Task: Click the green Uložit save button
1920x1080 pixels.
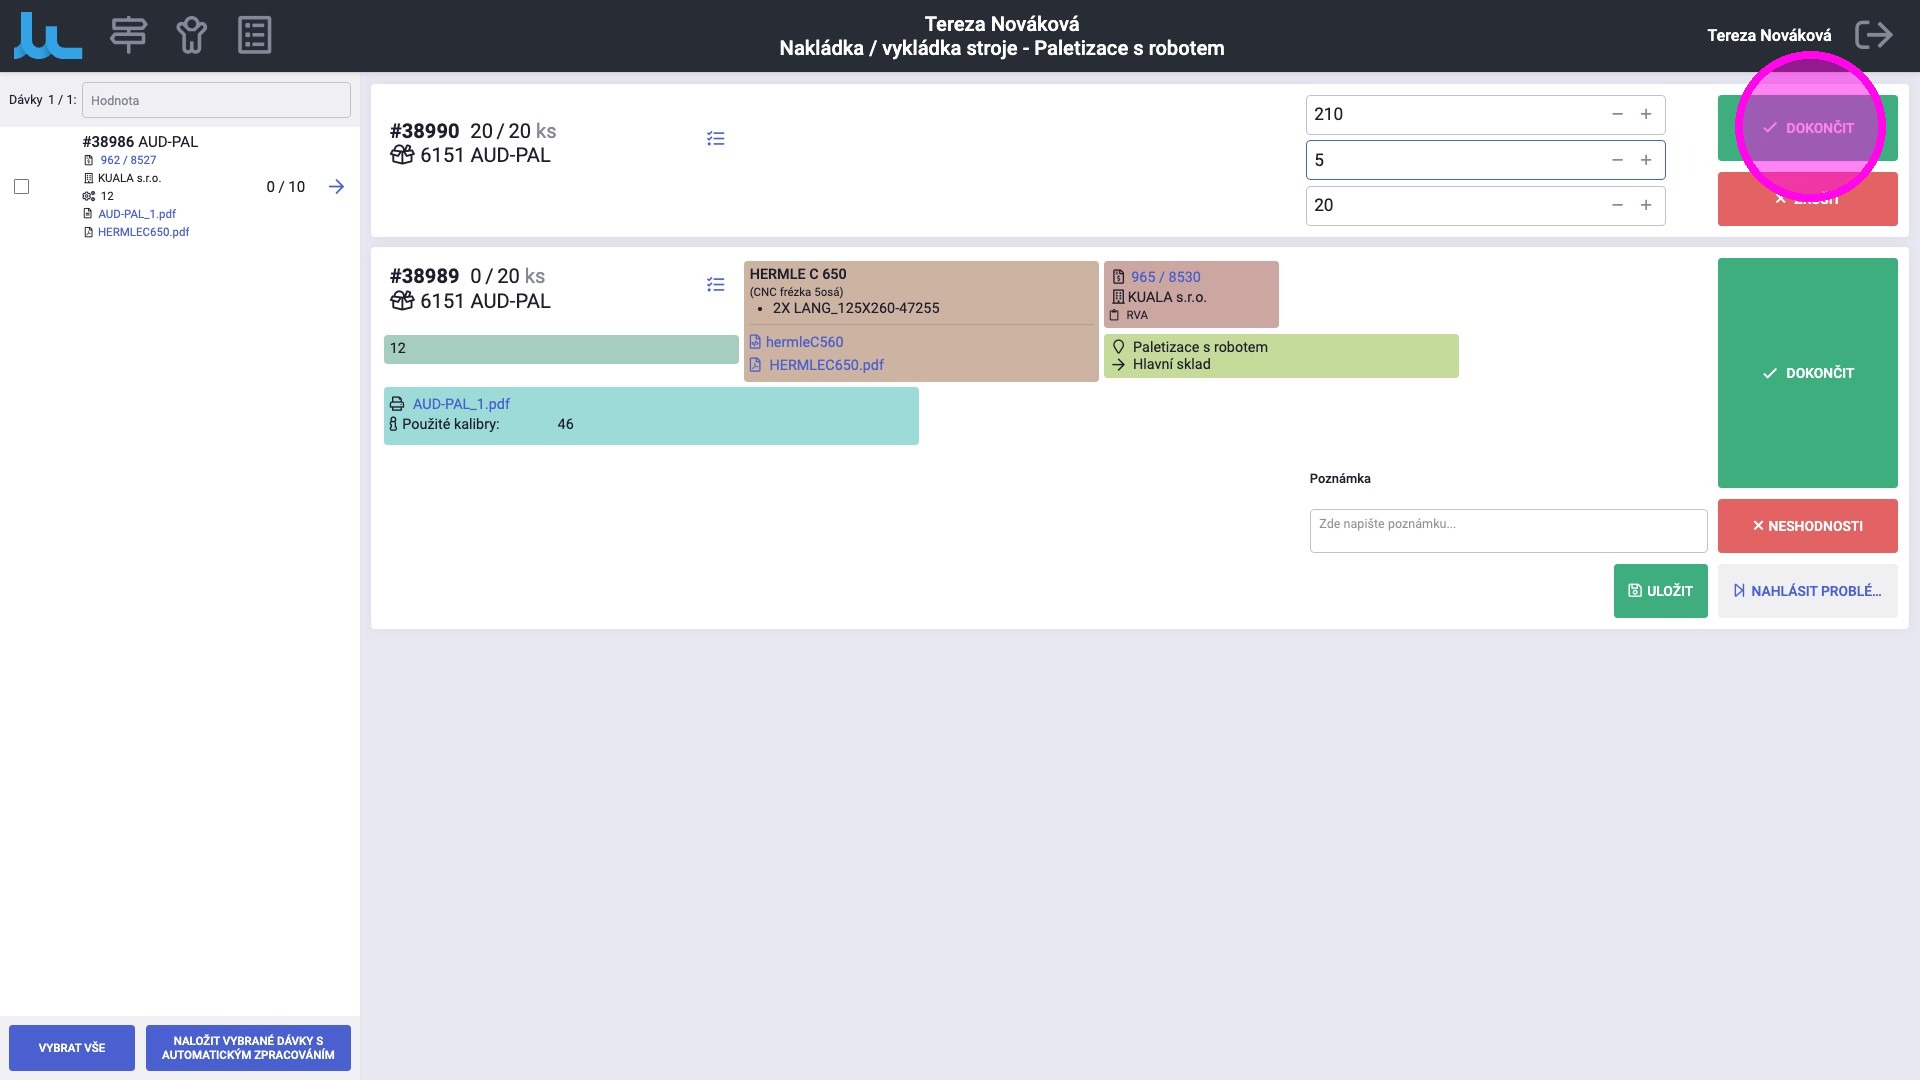Action: (1660, 591)
